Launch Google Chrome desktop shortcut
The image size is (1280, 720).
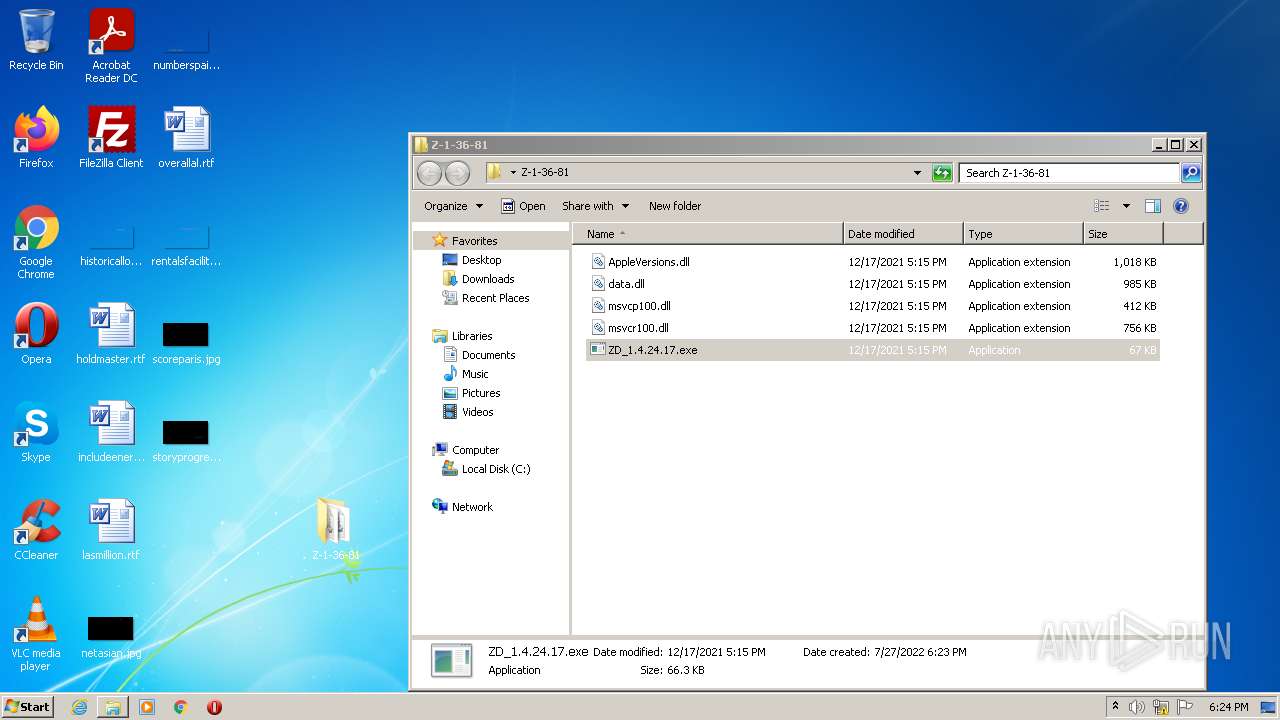[x=36, y=243]
